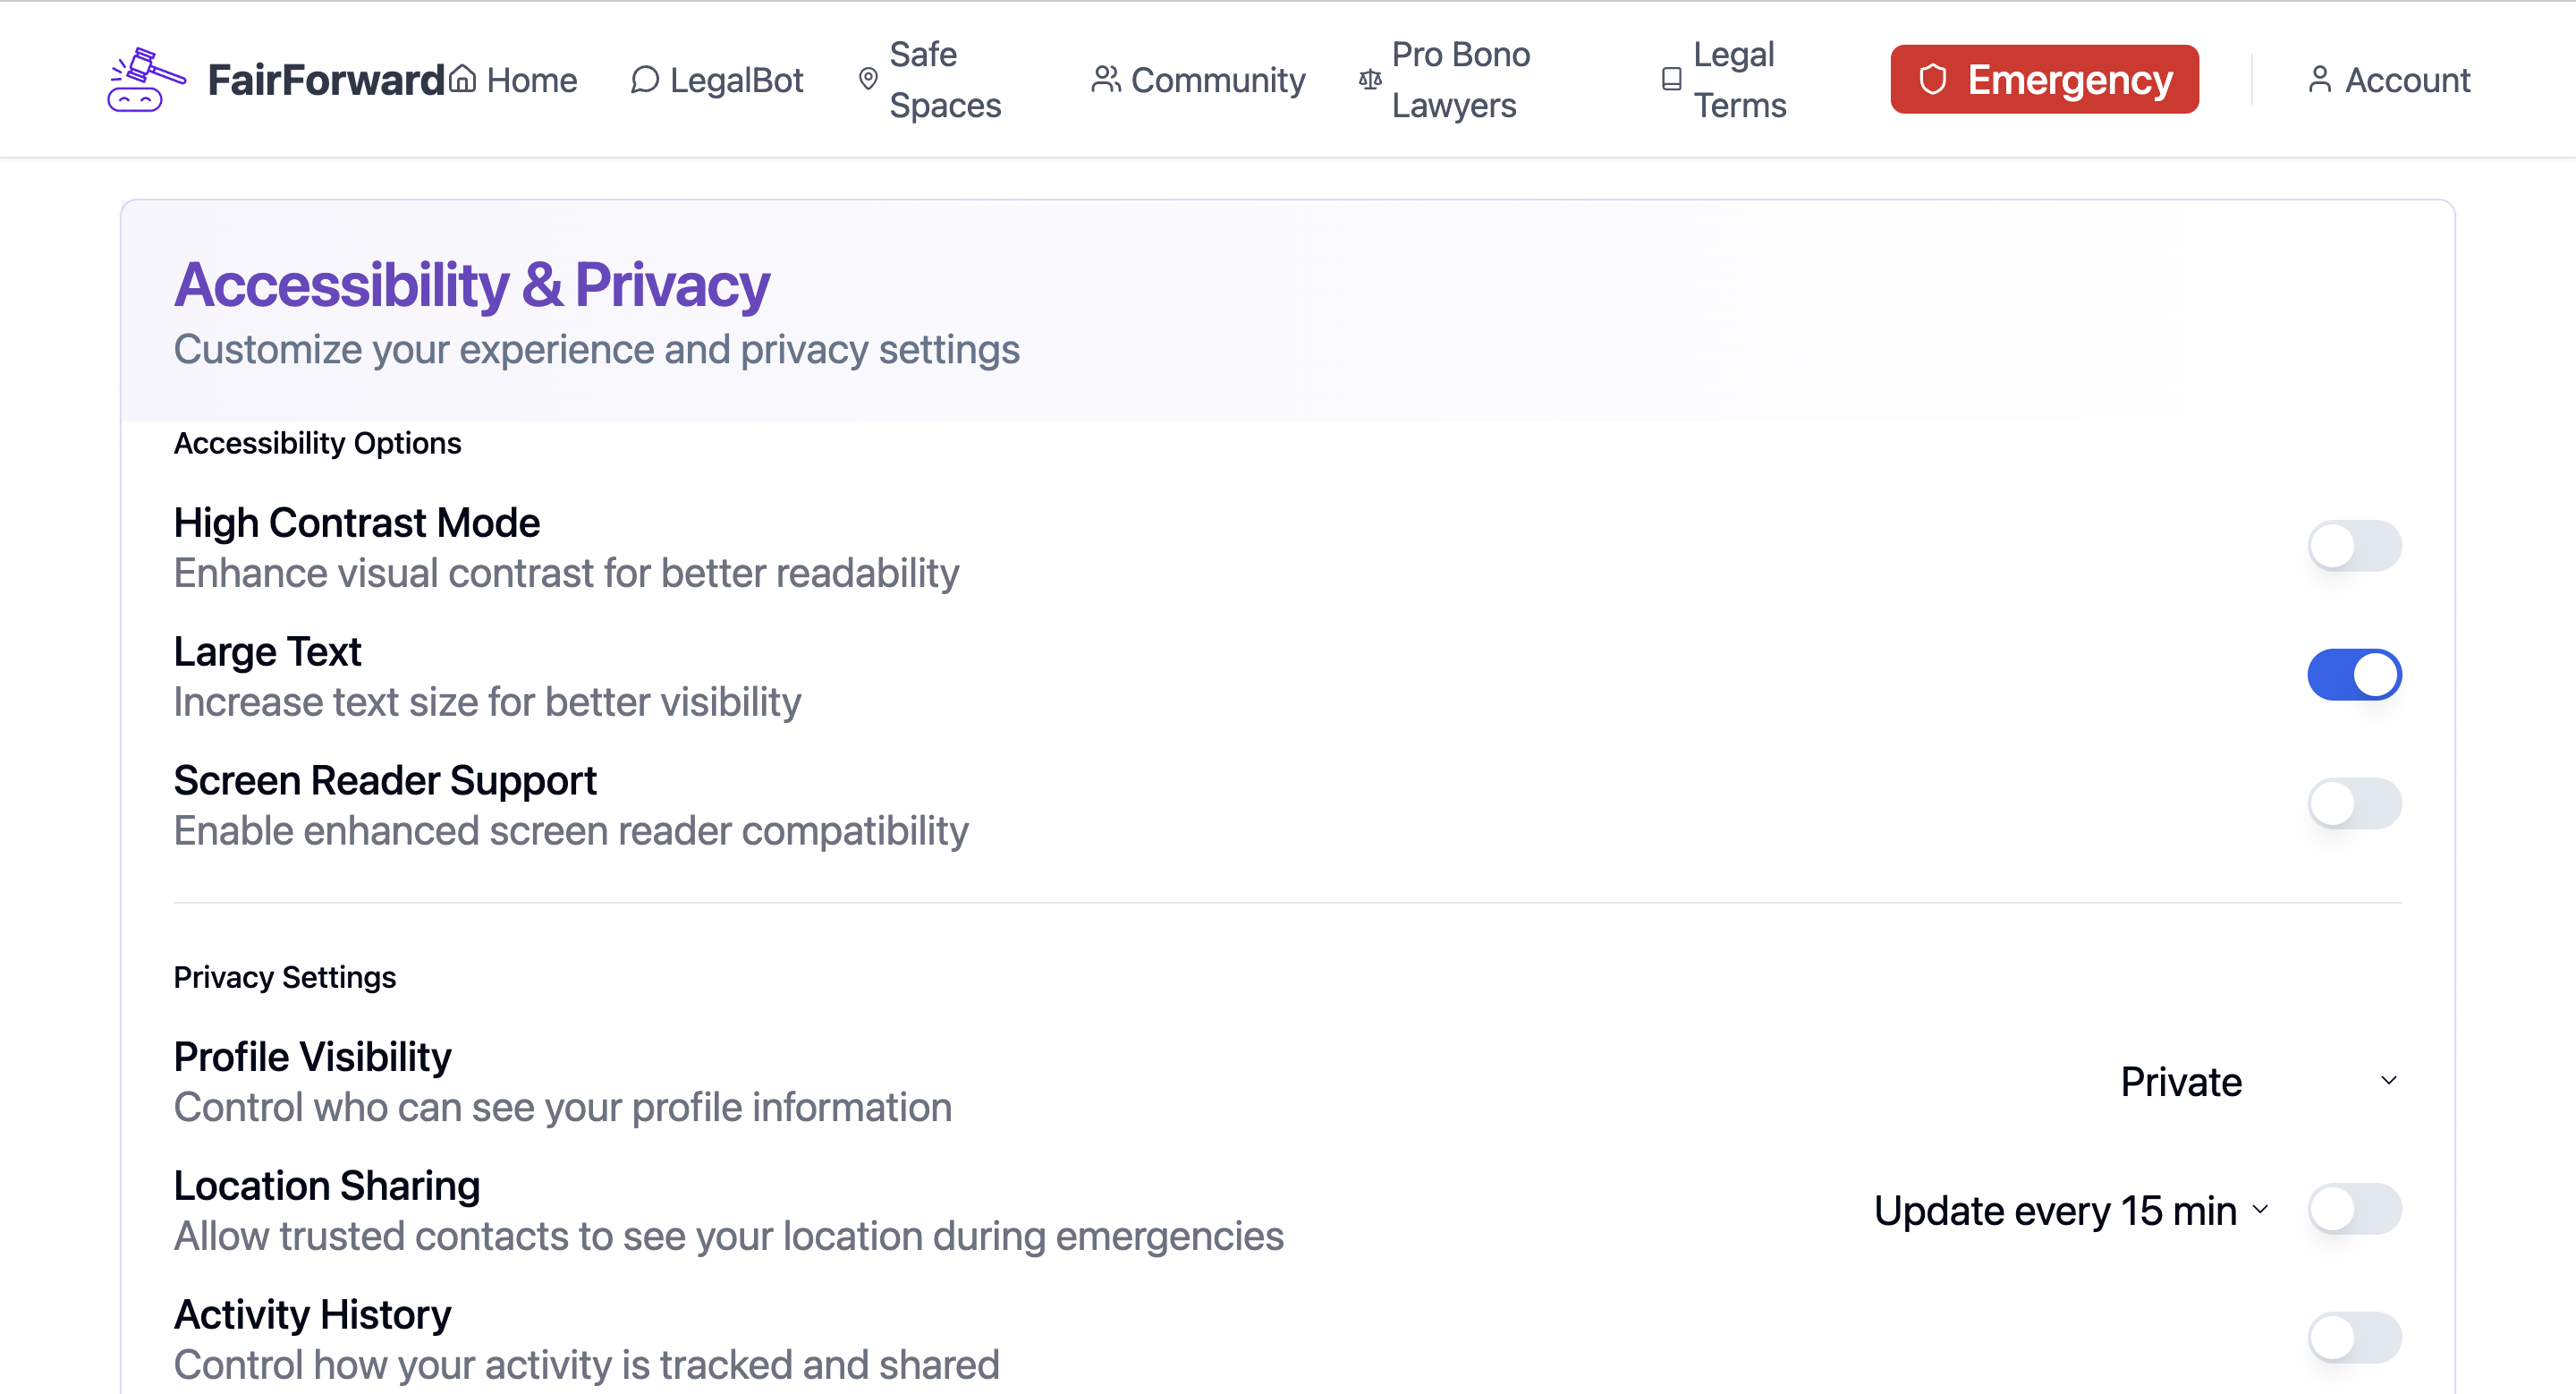Switch on the Activity History toggle
Viewport: 2576px width, 1394px height.
pos(2353,1338)
